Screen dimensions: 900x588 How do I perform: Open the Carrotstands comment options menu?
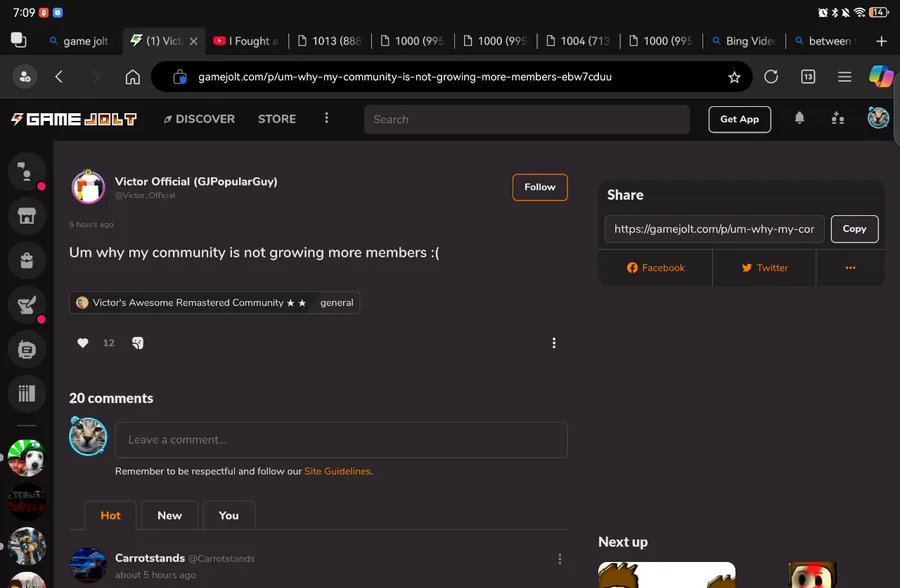point(560,559)
